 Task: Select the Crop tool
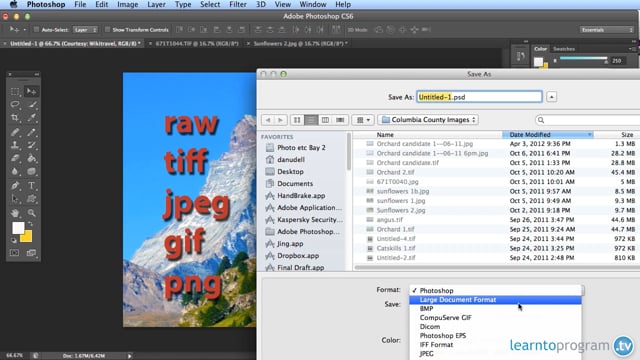15,118
